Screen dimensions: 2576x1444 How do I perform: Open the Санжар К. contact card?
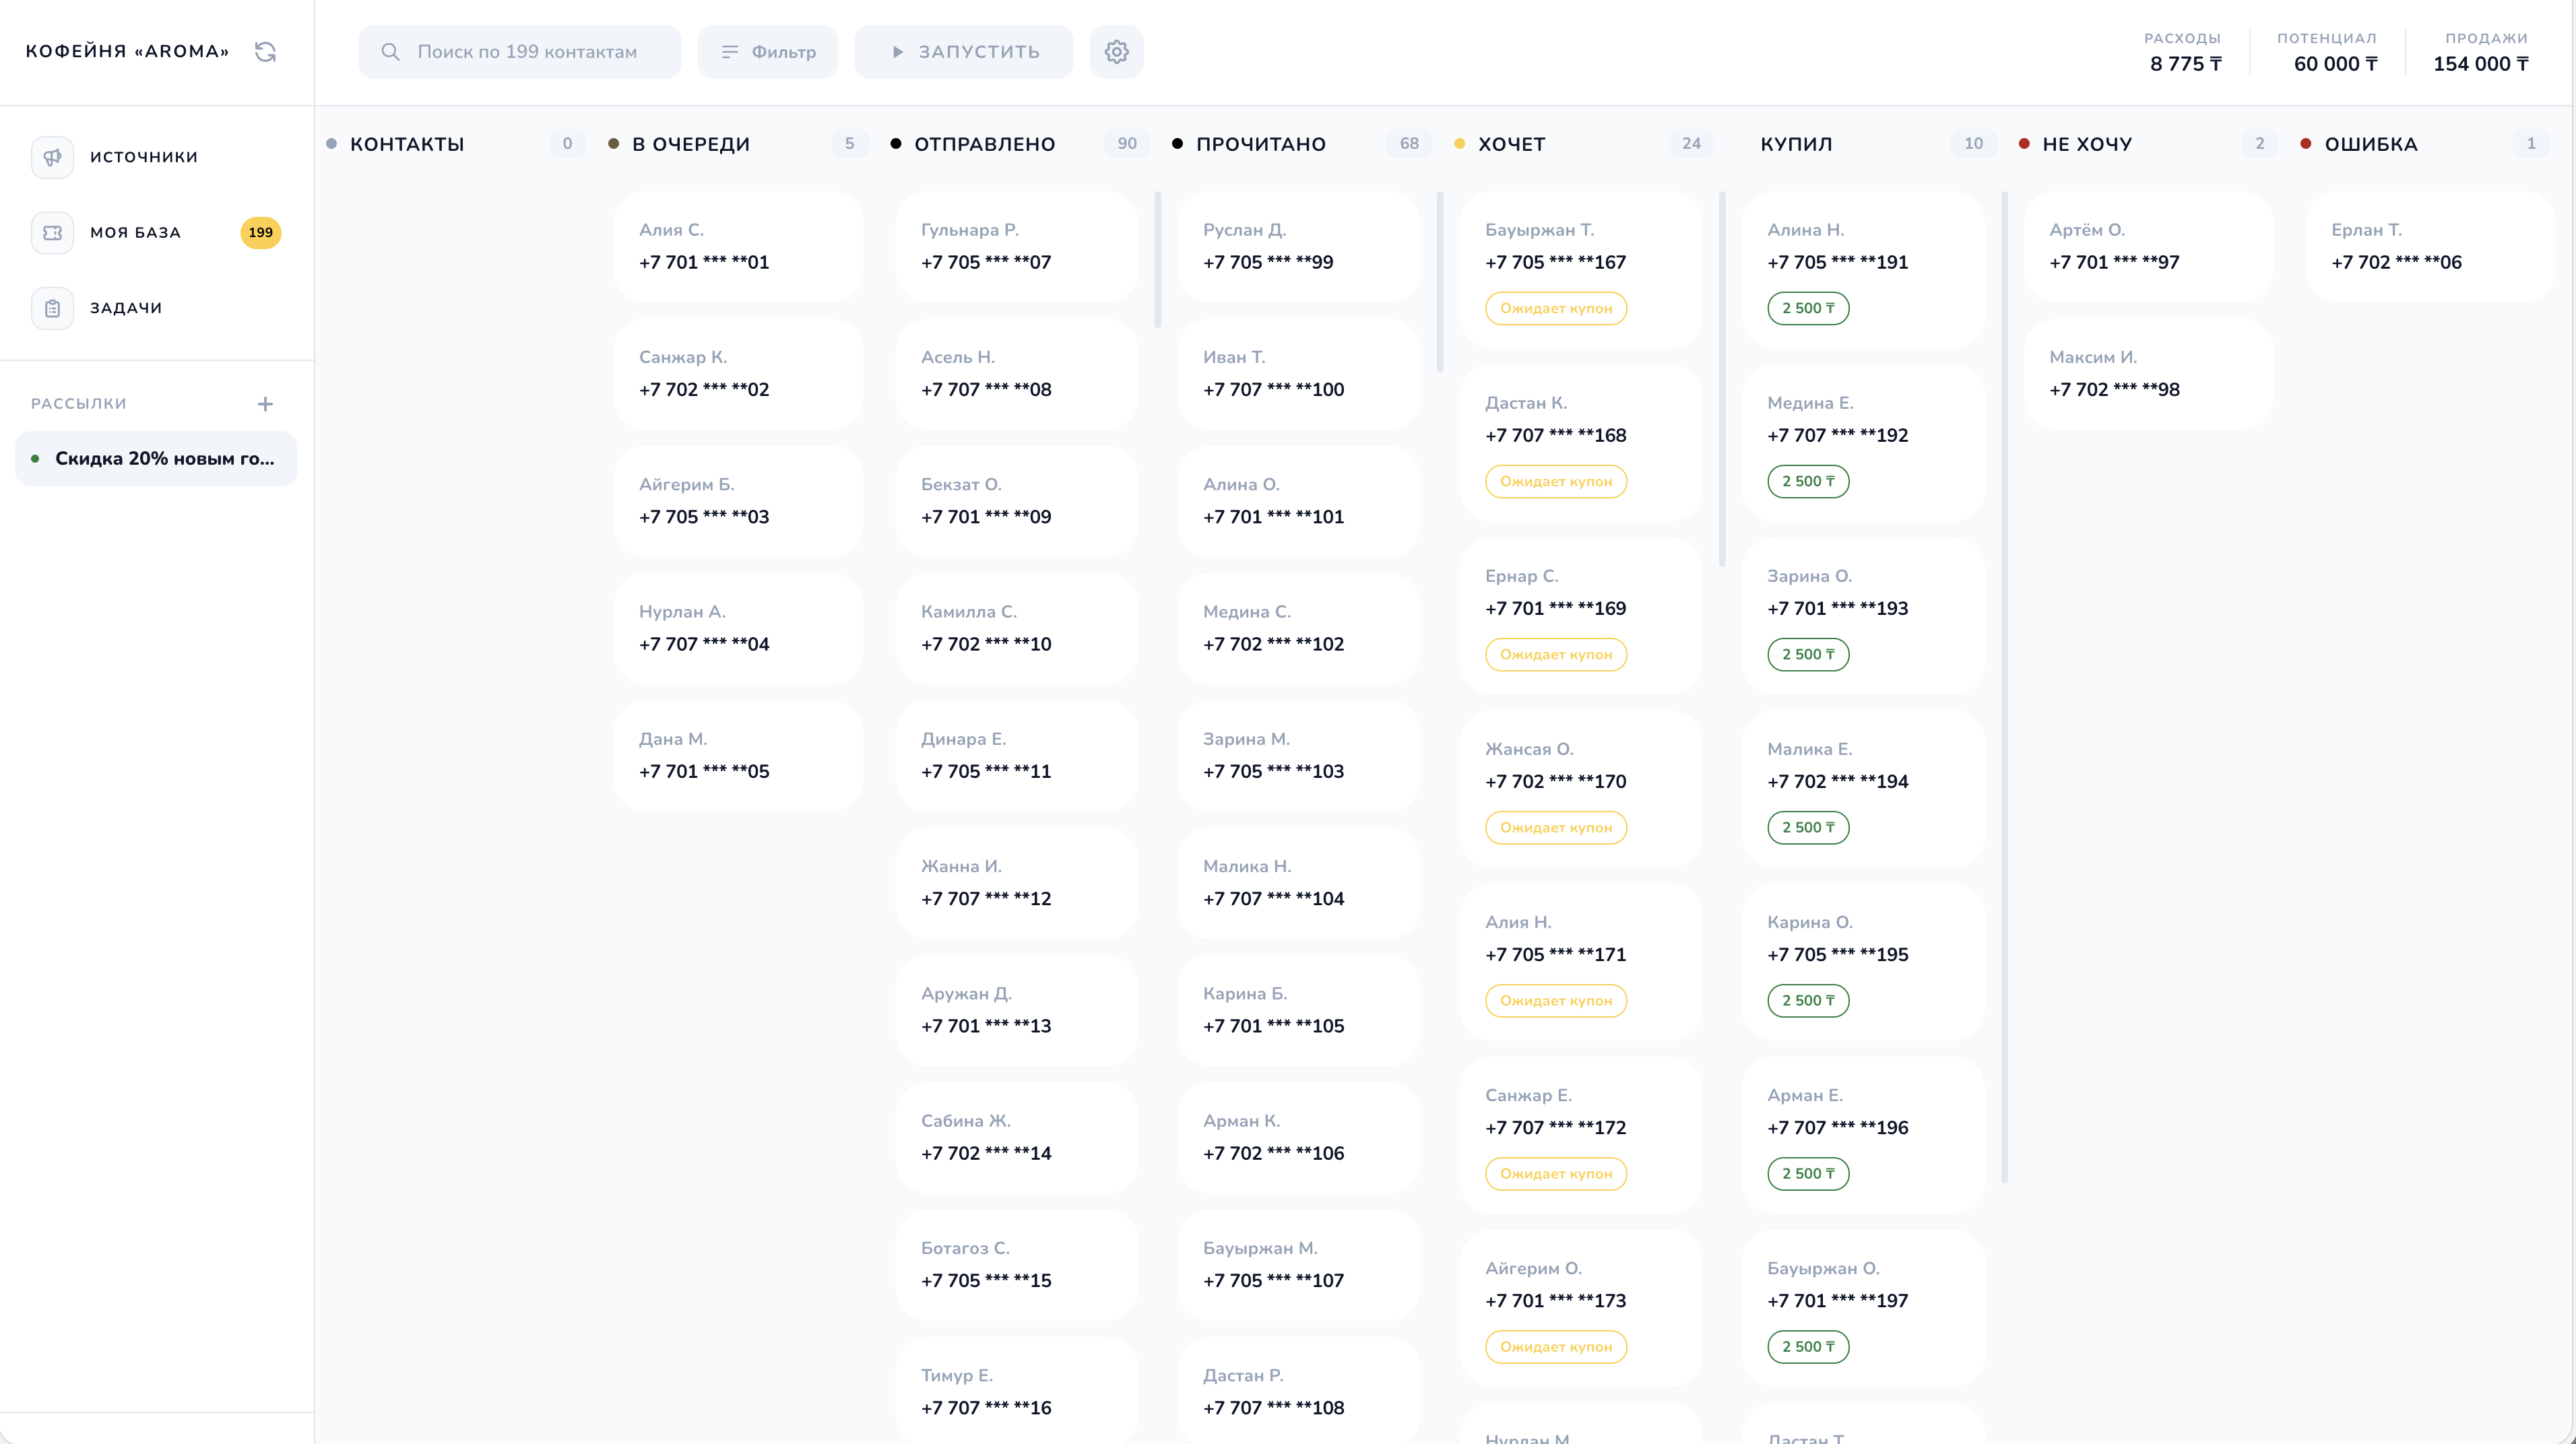tap(738, 374)
